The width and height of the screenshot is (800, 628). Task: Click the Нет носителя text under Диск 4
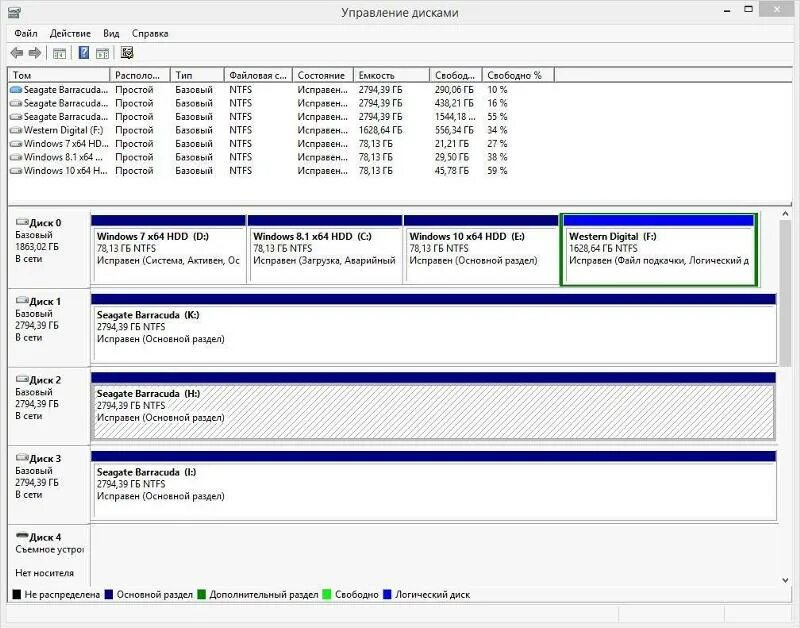click(44, 573)
